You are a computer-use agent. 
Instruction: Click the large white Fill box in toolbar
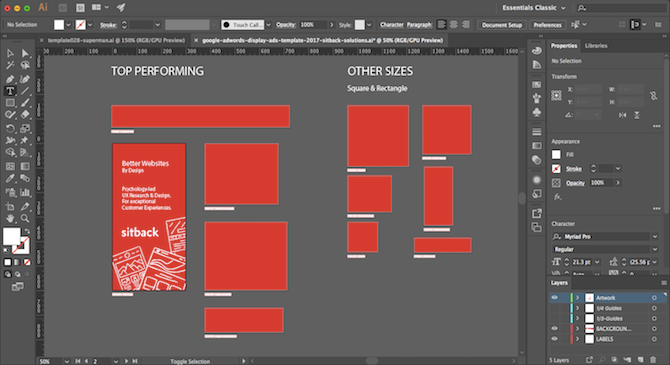[12, 236]
